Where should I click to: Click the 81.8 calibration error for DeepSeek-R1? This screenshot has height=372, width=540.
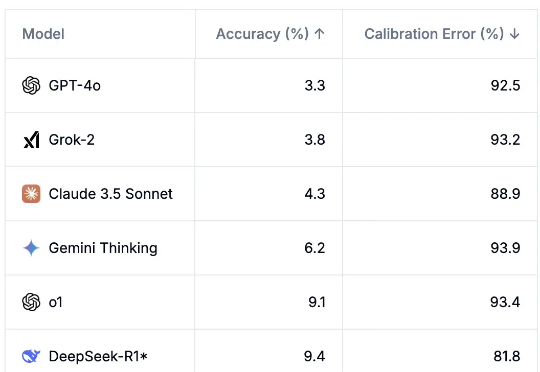click(x=507, y=356)
